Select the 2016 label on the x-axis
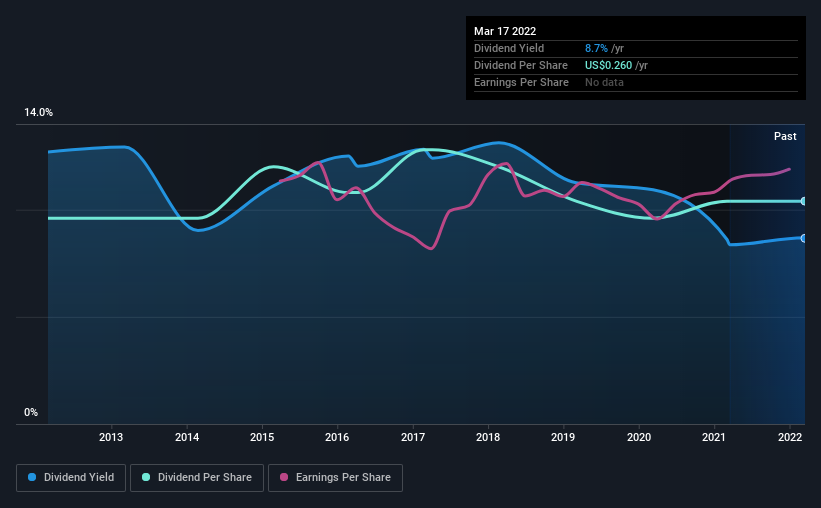Image resolution: width=821 pixels, height=508 pixels. (337, 437)
